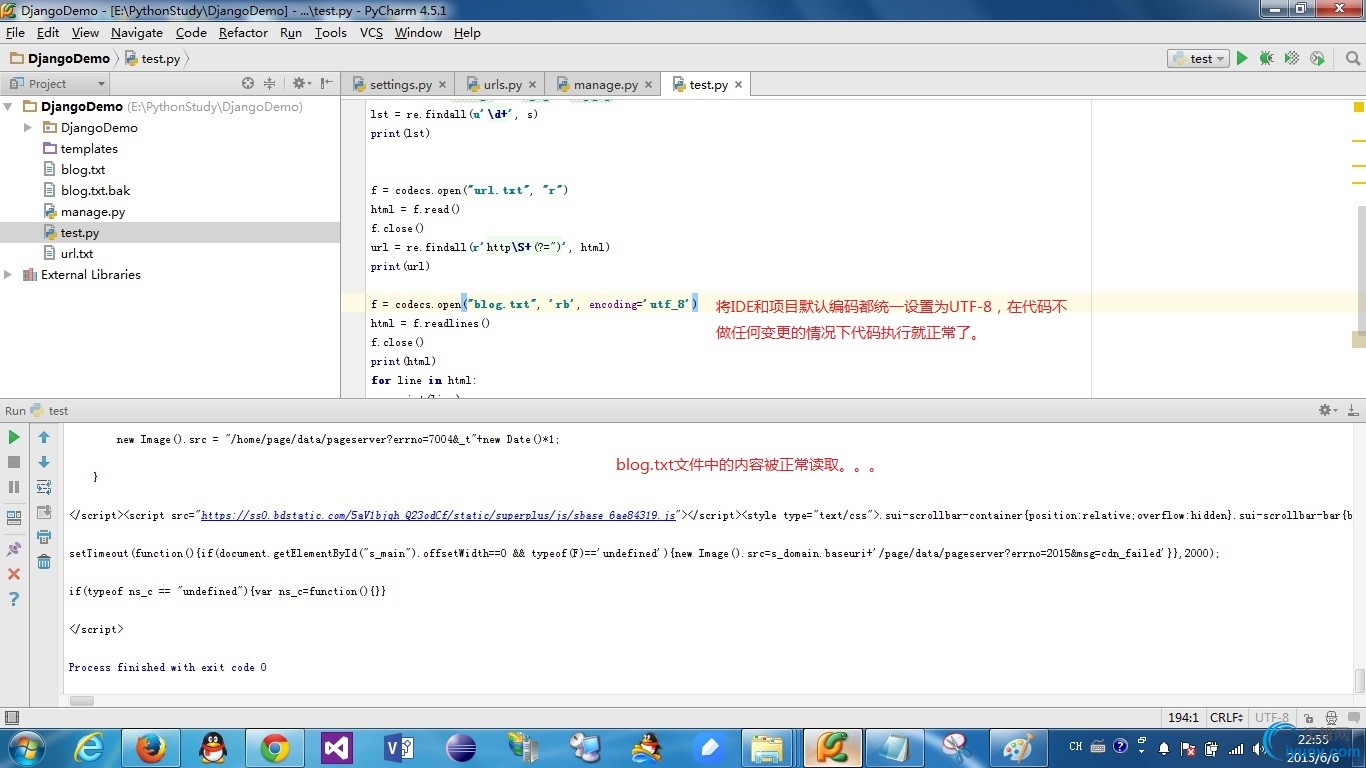Pin the Run tab
This screenshot has height=768, width=1366.
pos(14,549)
